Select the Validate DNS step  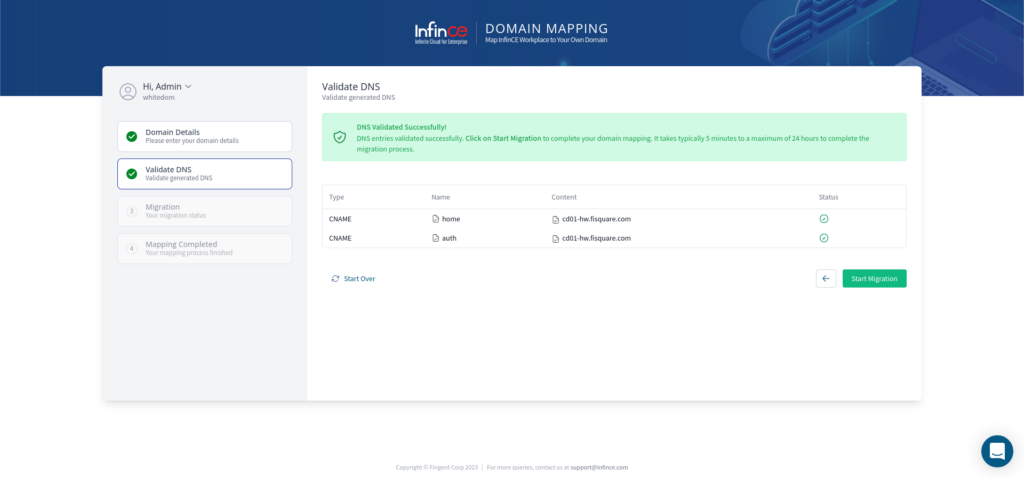(204, 174)
